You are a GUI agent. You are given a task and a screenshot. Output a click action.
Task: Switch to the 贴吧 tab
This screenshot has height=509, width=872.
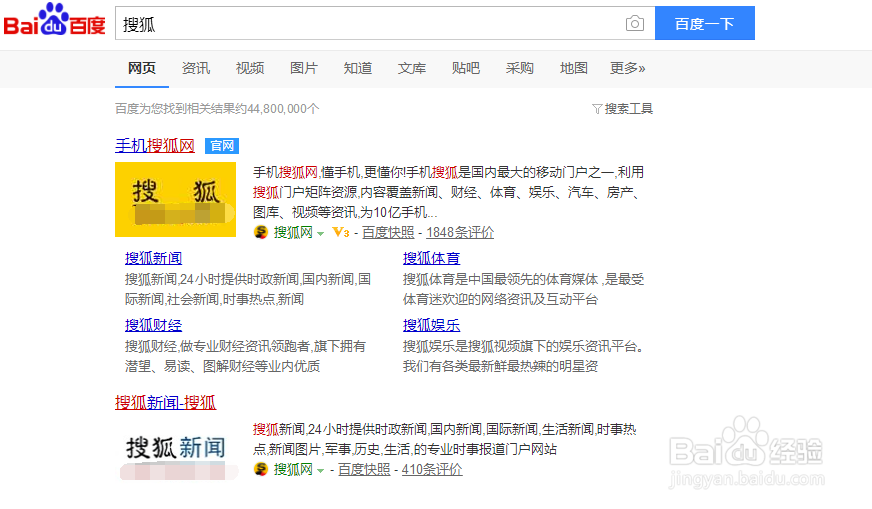tap(465, 68)
